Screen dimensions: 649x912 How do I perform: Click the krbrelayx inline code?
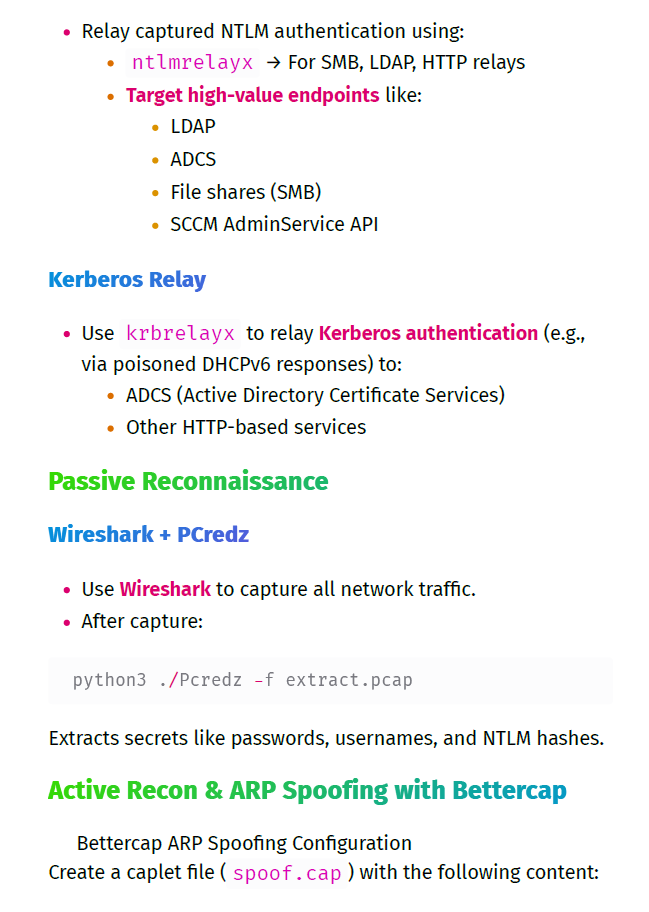[x=180, y=333]
